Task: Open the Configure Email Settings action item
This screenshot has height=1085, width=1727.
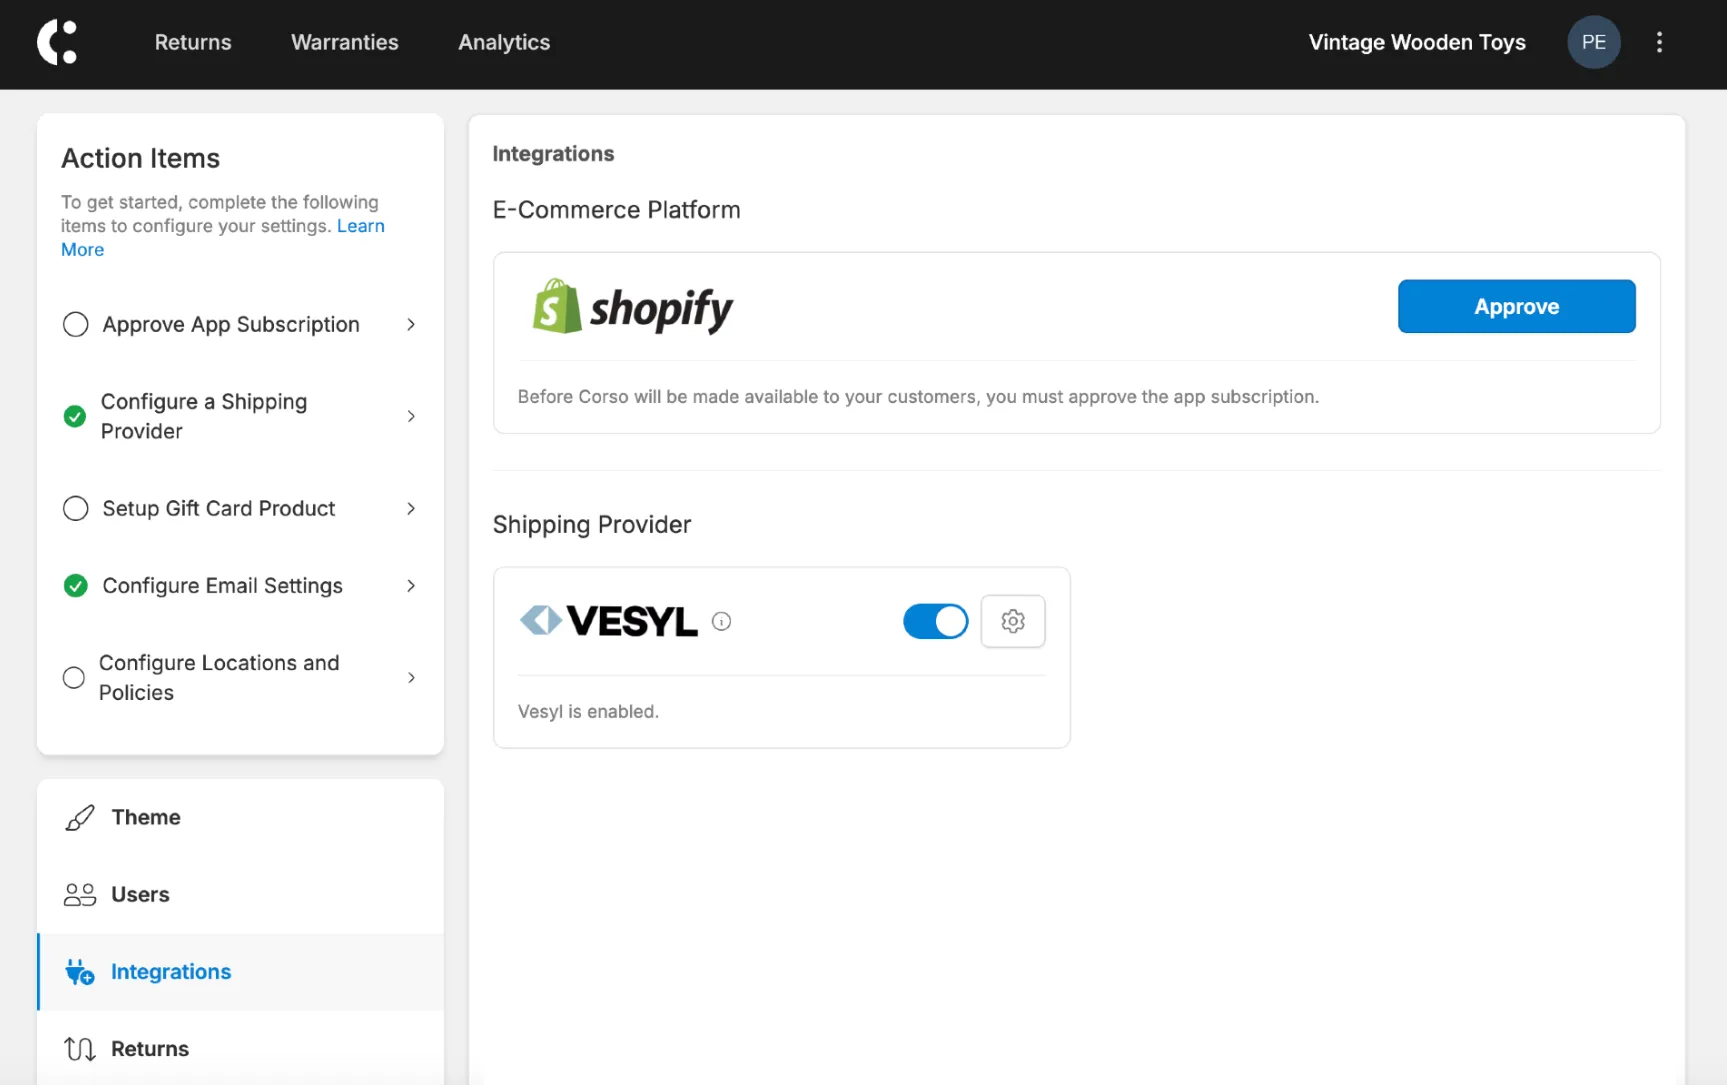Action: (240, 586)
